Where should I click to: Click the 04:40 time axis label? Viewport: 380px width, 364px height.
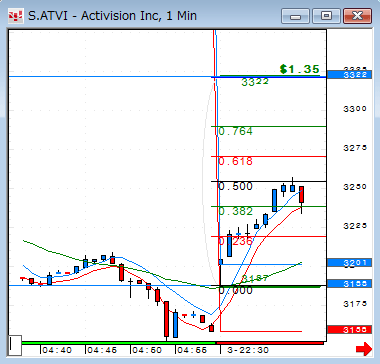coord(57,350)
